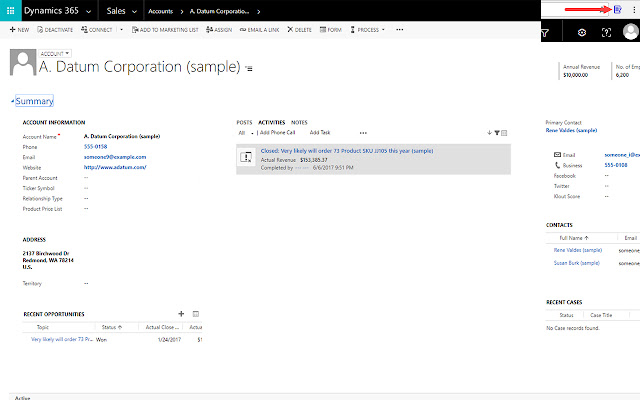Image resolution: width=640 pixels, height=400 pixels.
Task: Click the Connect command
Action: [x=96, y=30]
